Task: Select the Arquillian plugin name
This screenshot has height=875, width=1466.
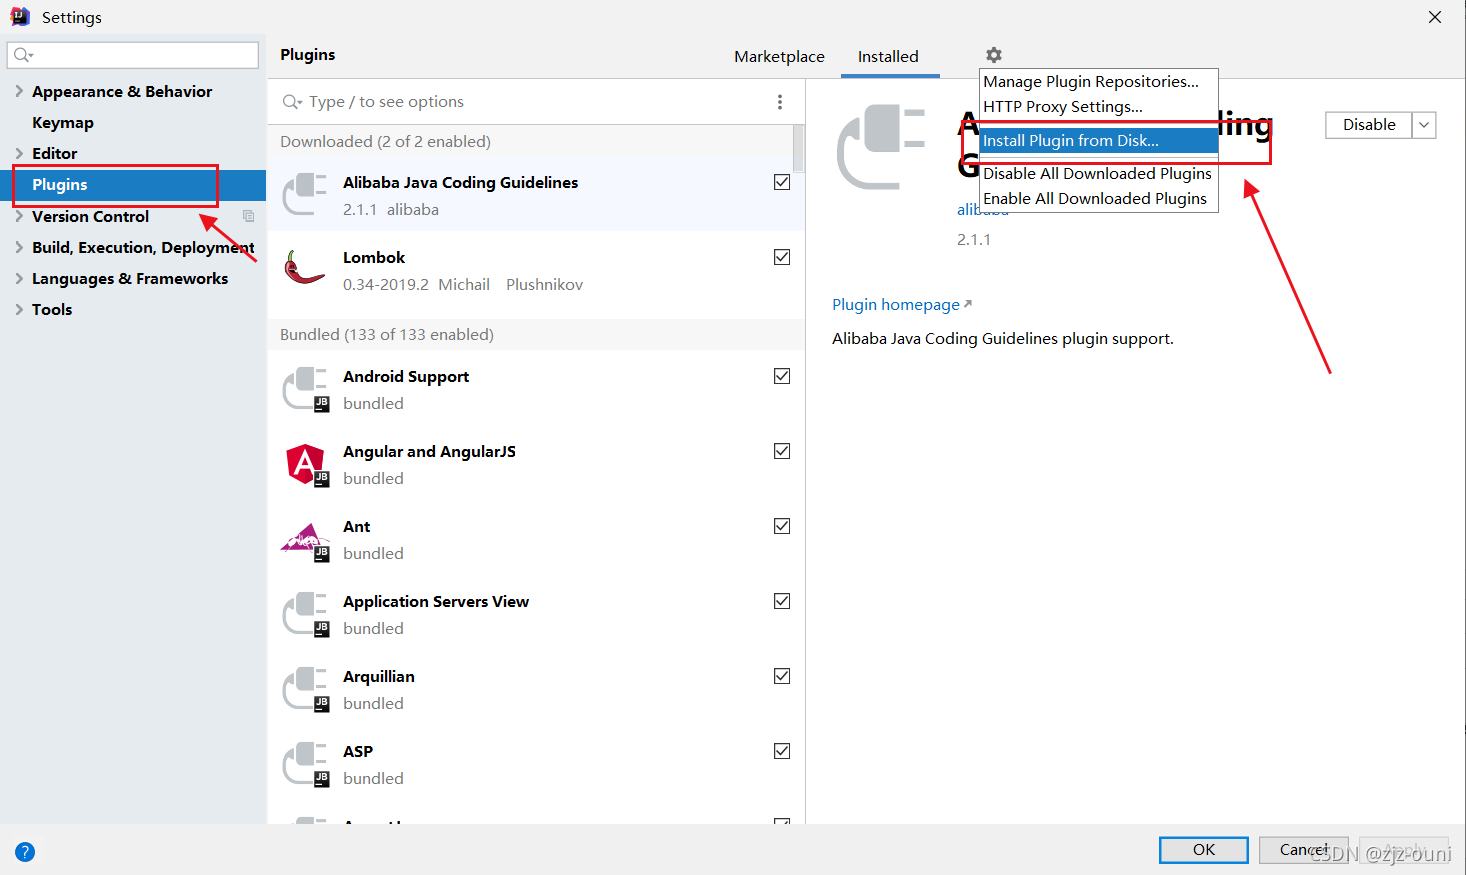Action: click(x=379, y=677)
